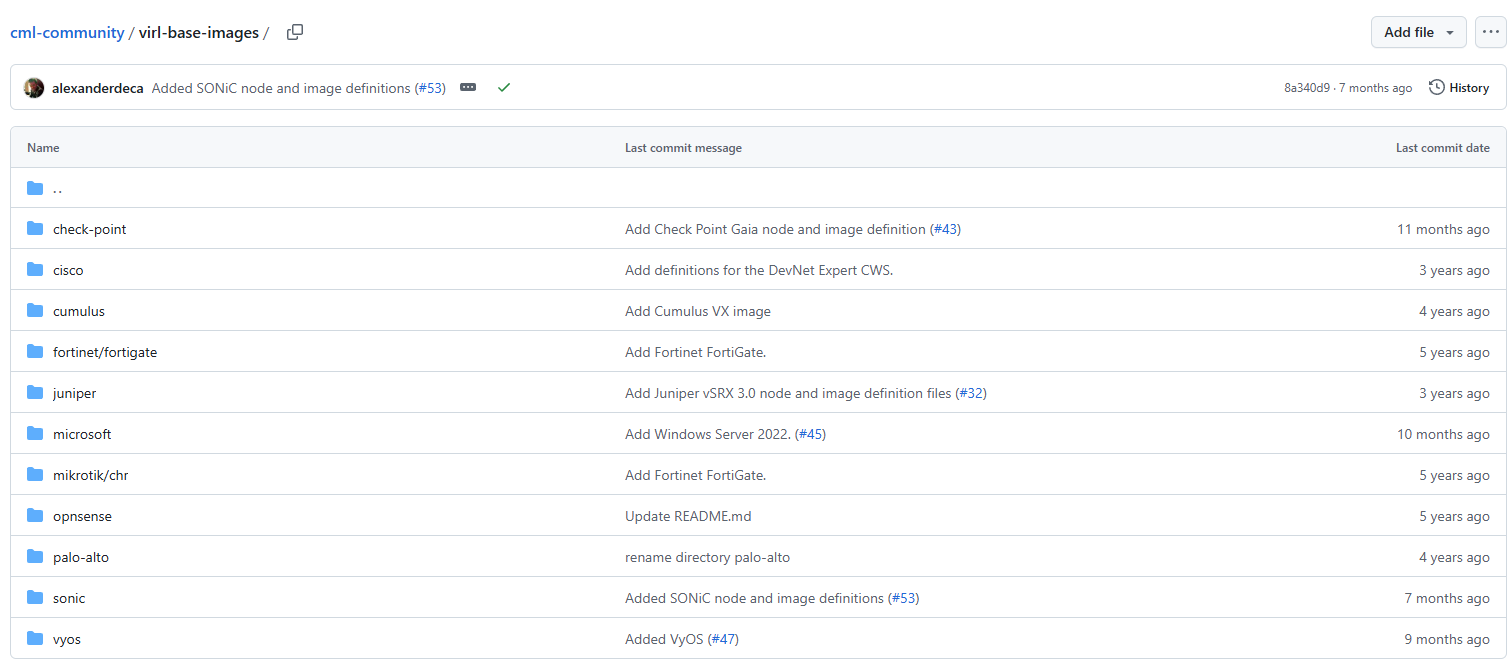Open commit hash 8a340d9
Image resolution: width=1510 pixels, height=670 pixels.
click(x=1306, y=88)
